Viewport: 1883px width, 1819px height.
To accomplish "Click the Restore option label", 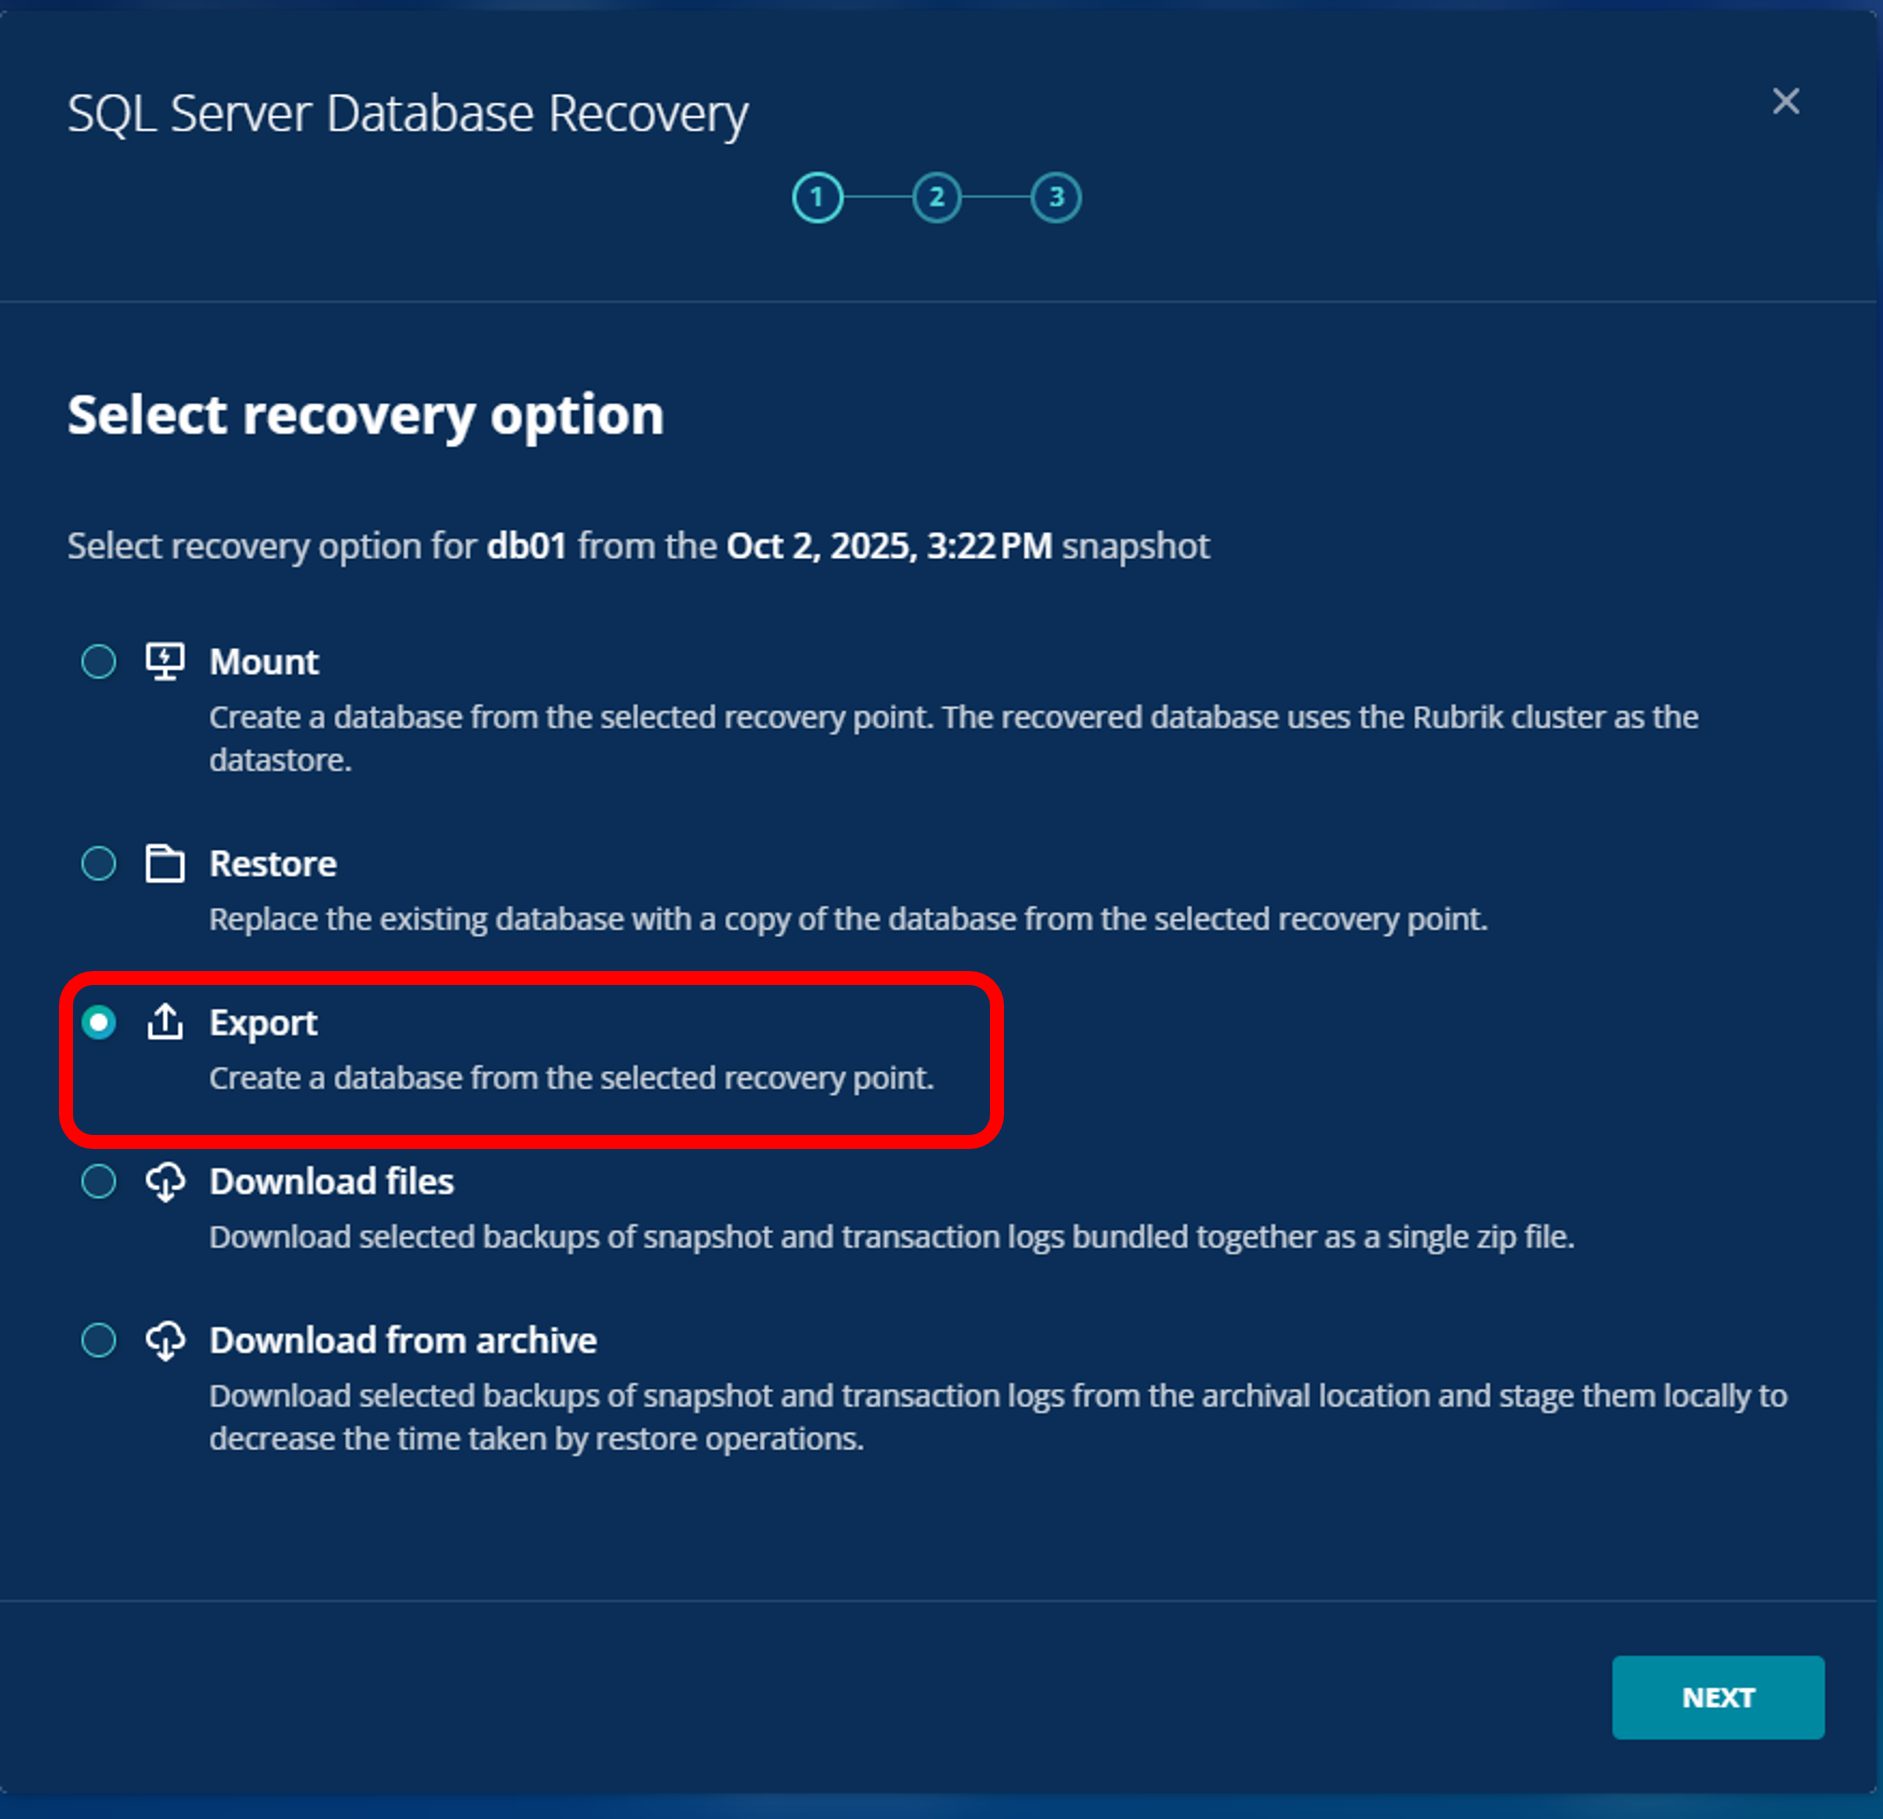I will coord(272,863).
